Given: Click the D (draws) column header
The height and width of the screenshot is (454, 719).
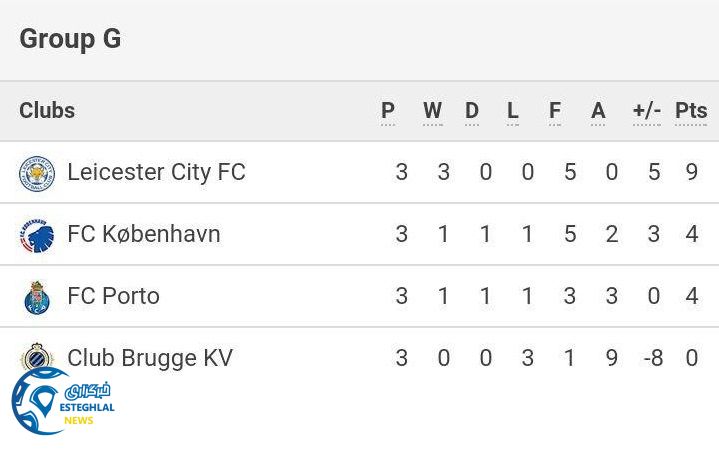Looking at the screenshot, I should (x=472, y=111).
